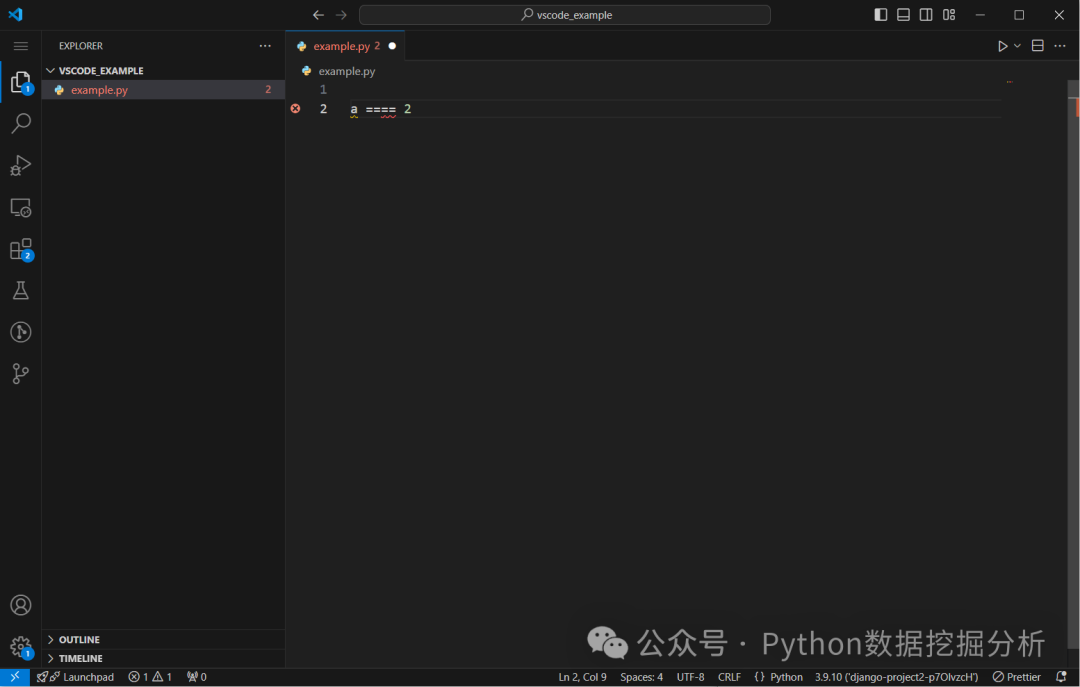This screenshot has width=1080, height=687.
Task: Click the VS Code logo icon
Action: tap(15, 14)
